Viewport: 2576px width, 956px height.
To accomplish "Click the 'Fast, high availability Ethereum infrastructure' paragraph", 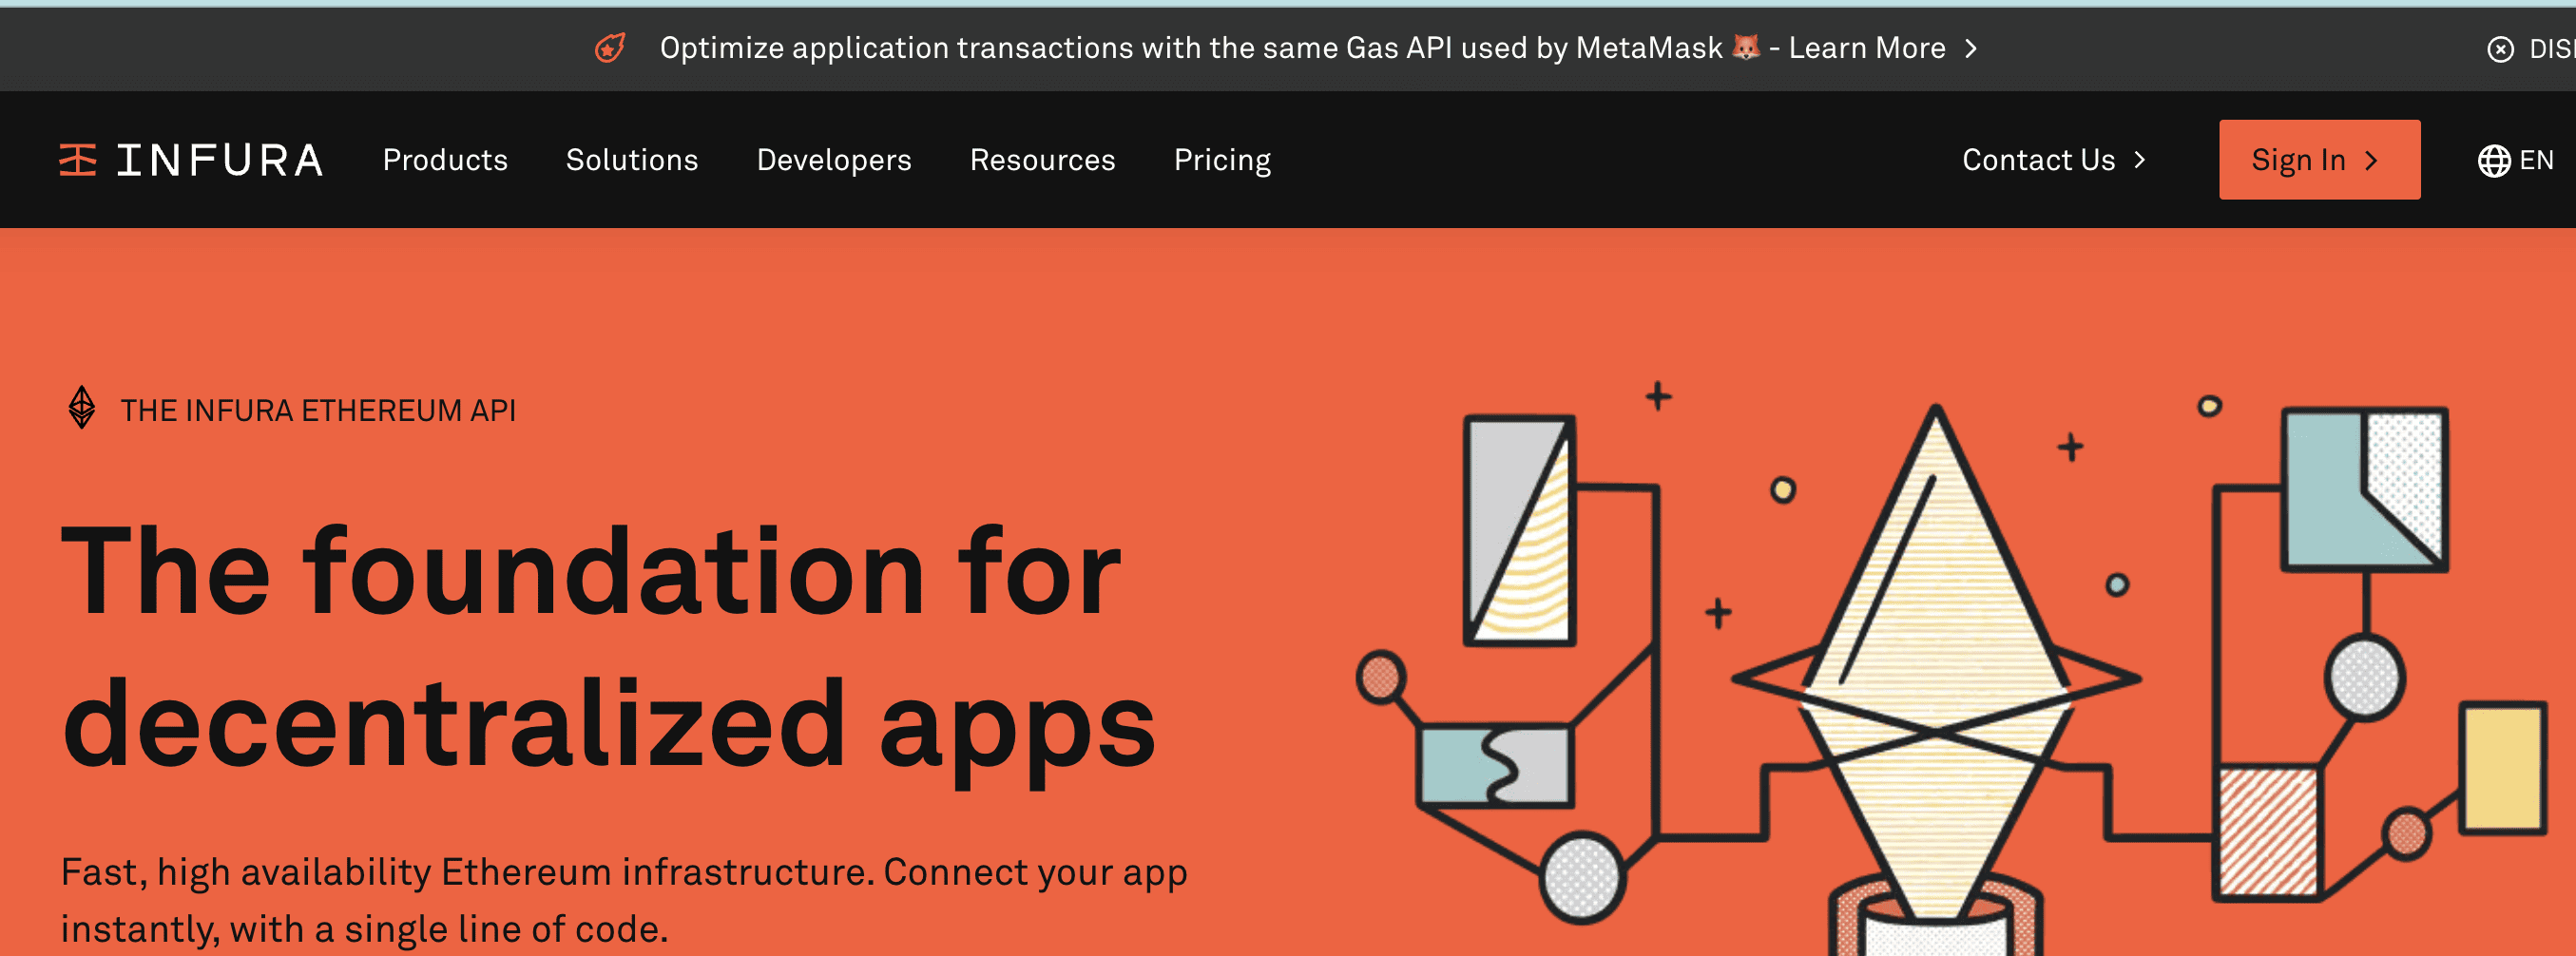I will (x=624, y=900).
